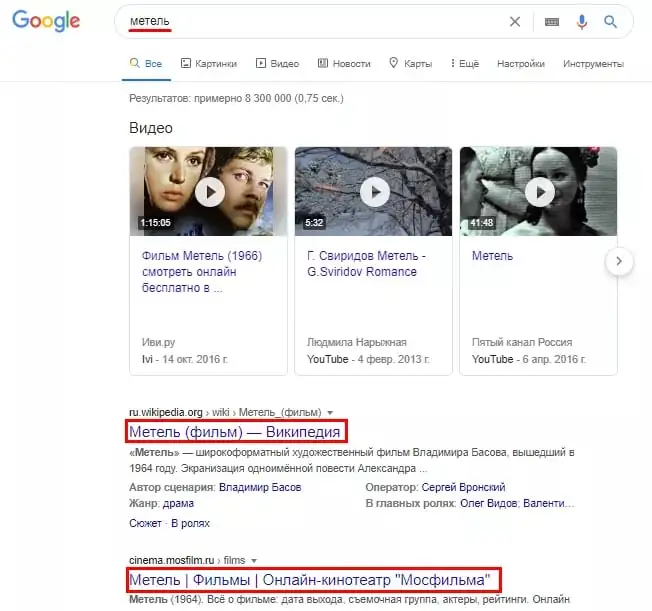Viewport: 652px width, 611px height.
Task: Open link Фильм Метель (1966) смотреть онлайн
Action: 202,272
